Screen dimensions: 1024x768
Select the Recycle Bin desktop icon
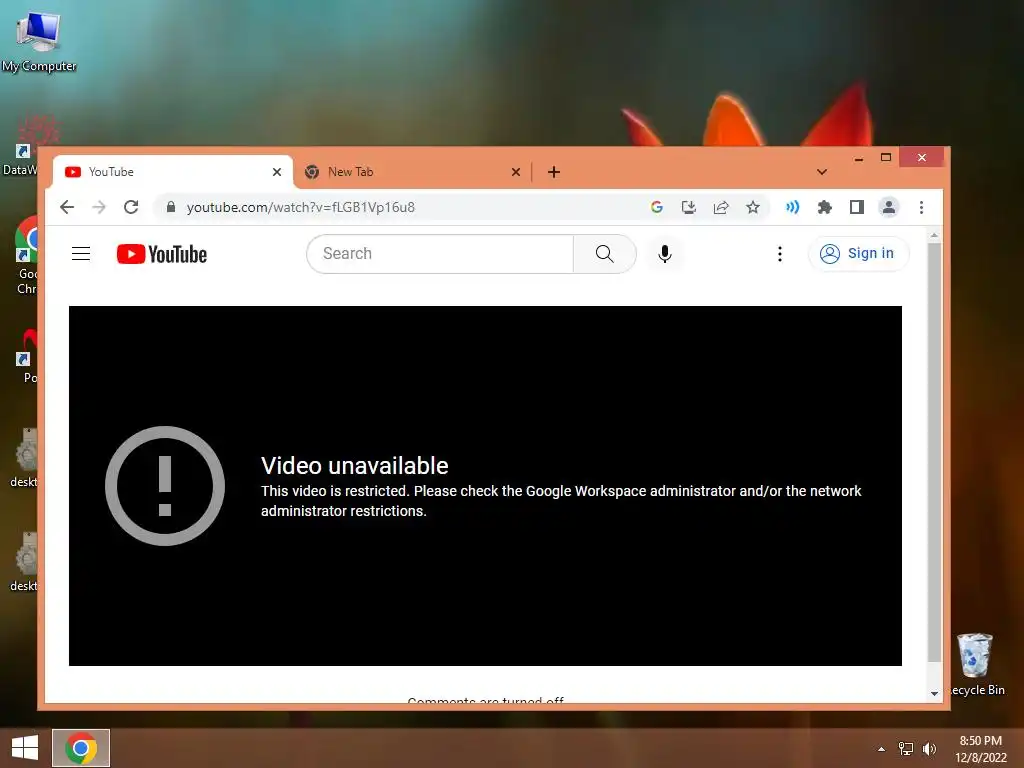pyautogui.click(x=976, y=664)
